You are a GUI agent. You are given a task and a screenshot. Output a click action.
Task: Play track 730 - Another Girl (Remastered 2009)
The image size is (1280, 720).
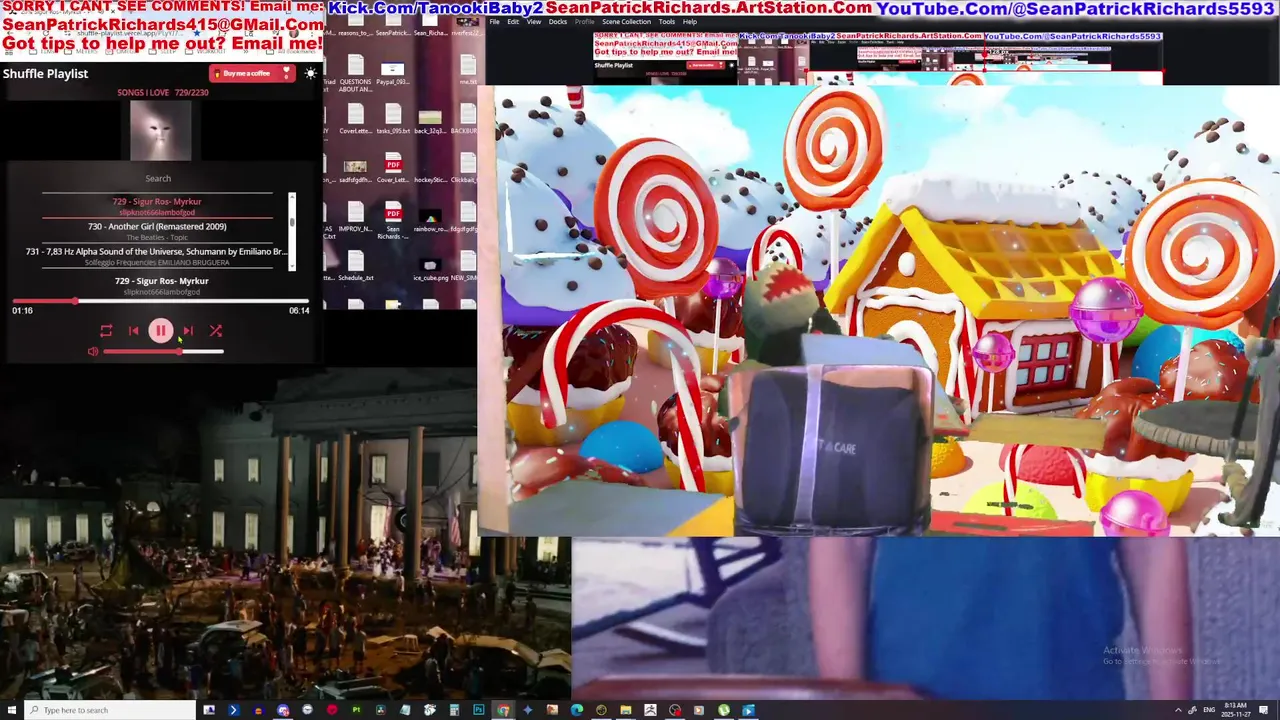(158, 230)
